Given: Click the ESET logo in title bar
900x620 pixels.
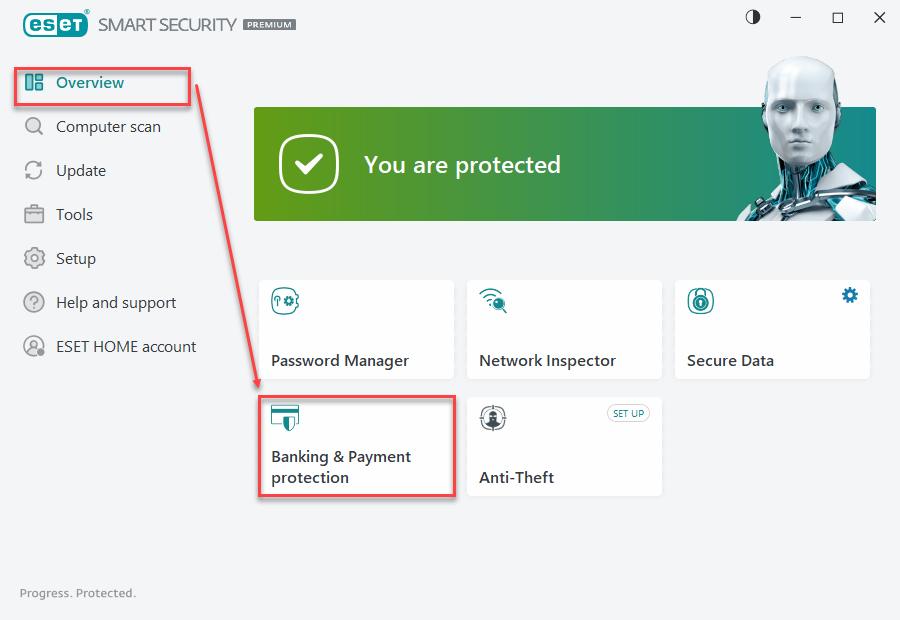Looking at the screenshot, I should (56, 24).
